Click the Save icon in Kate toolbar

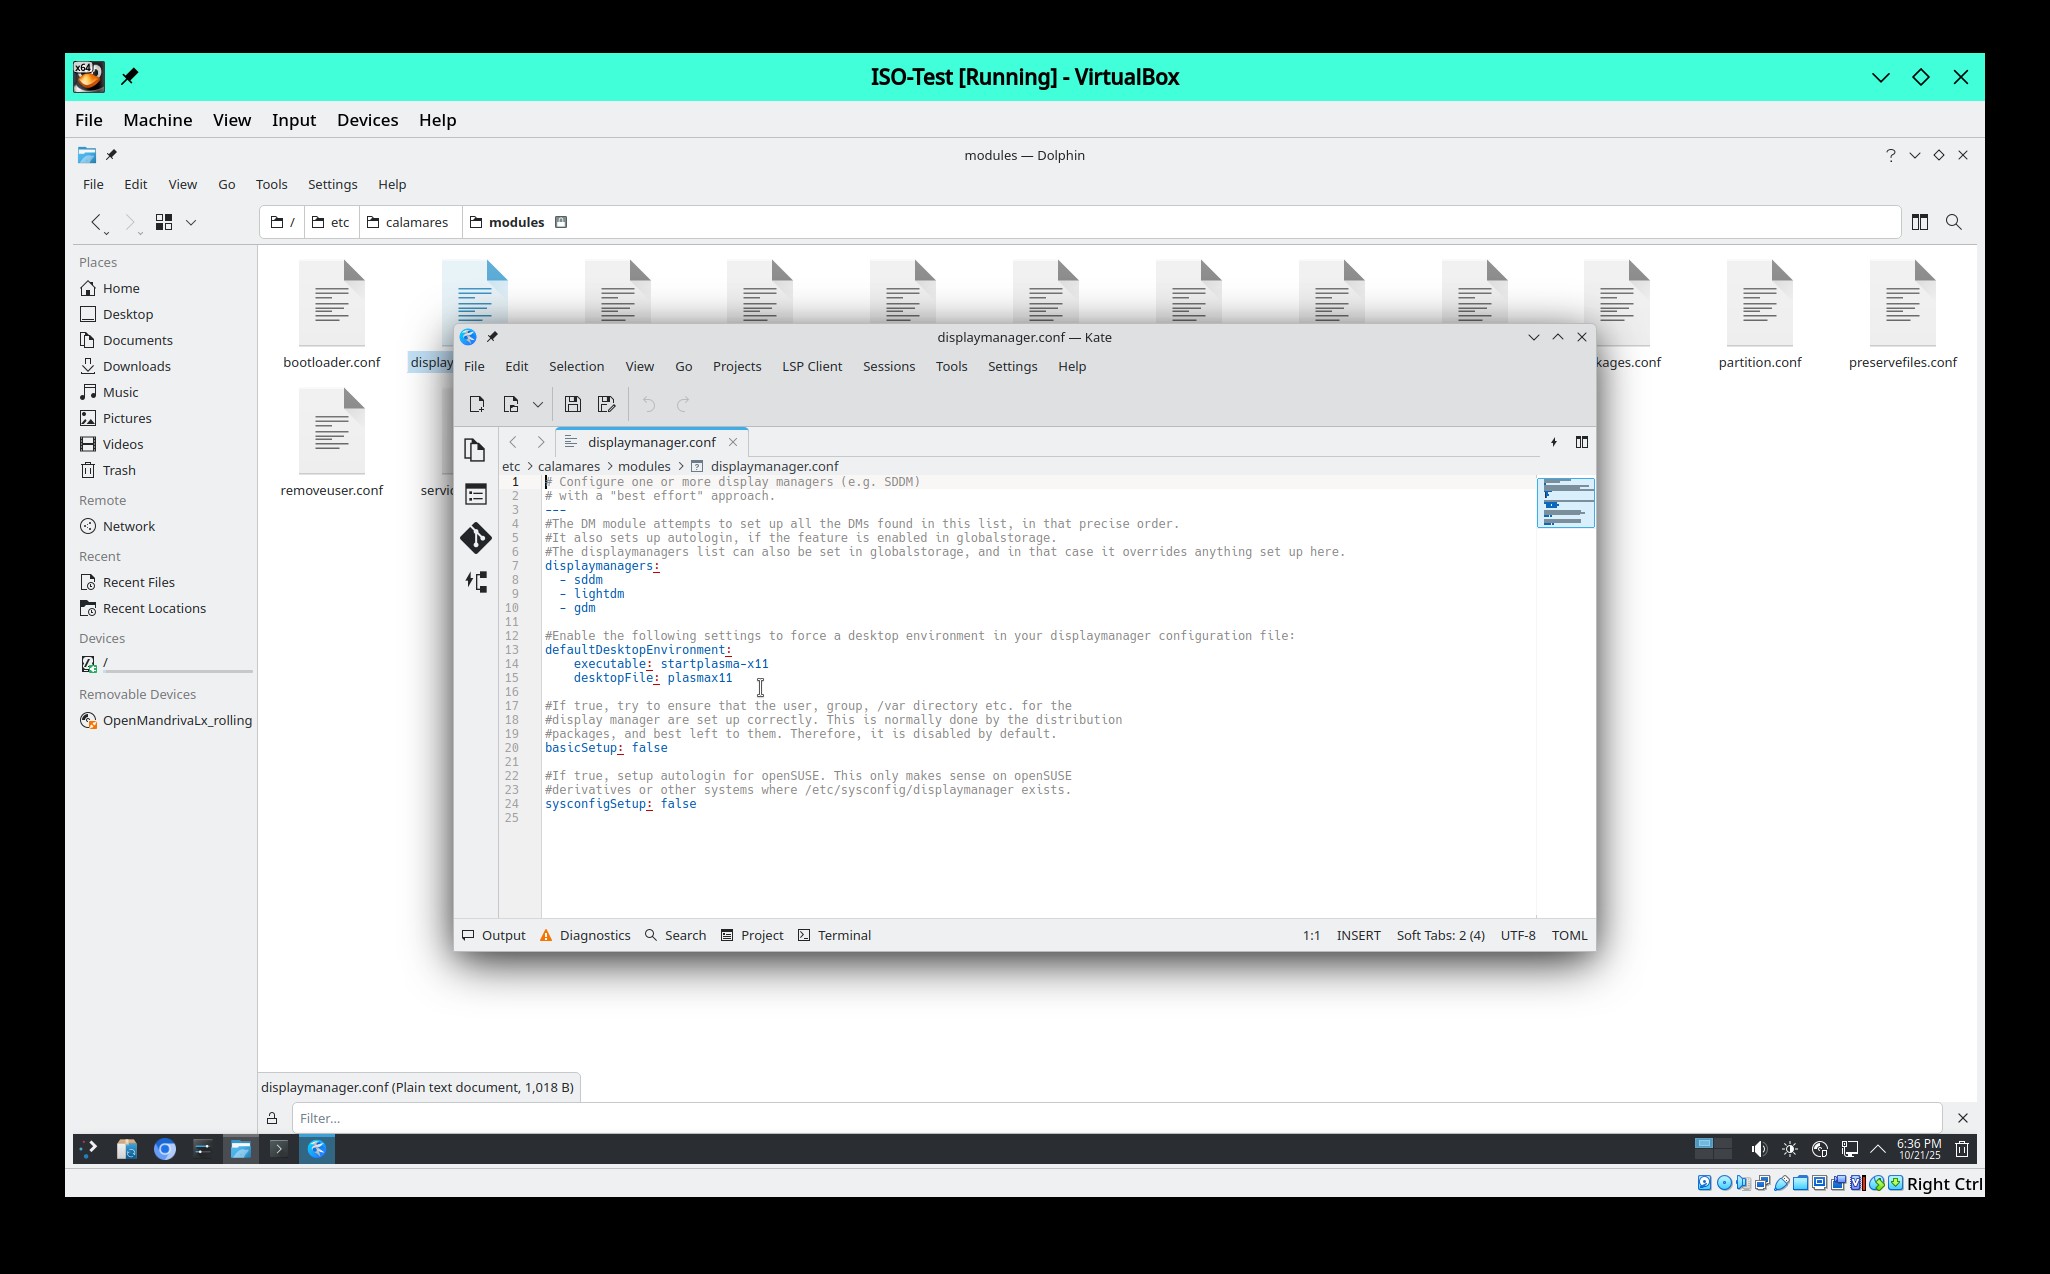point(572,404)
